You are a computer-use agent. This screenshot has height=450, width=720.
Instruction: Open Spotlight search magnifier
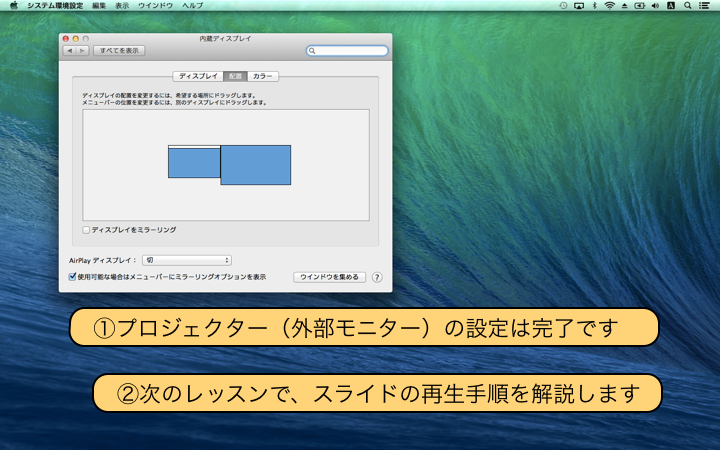tap(687, 6)
